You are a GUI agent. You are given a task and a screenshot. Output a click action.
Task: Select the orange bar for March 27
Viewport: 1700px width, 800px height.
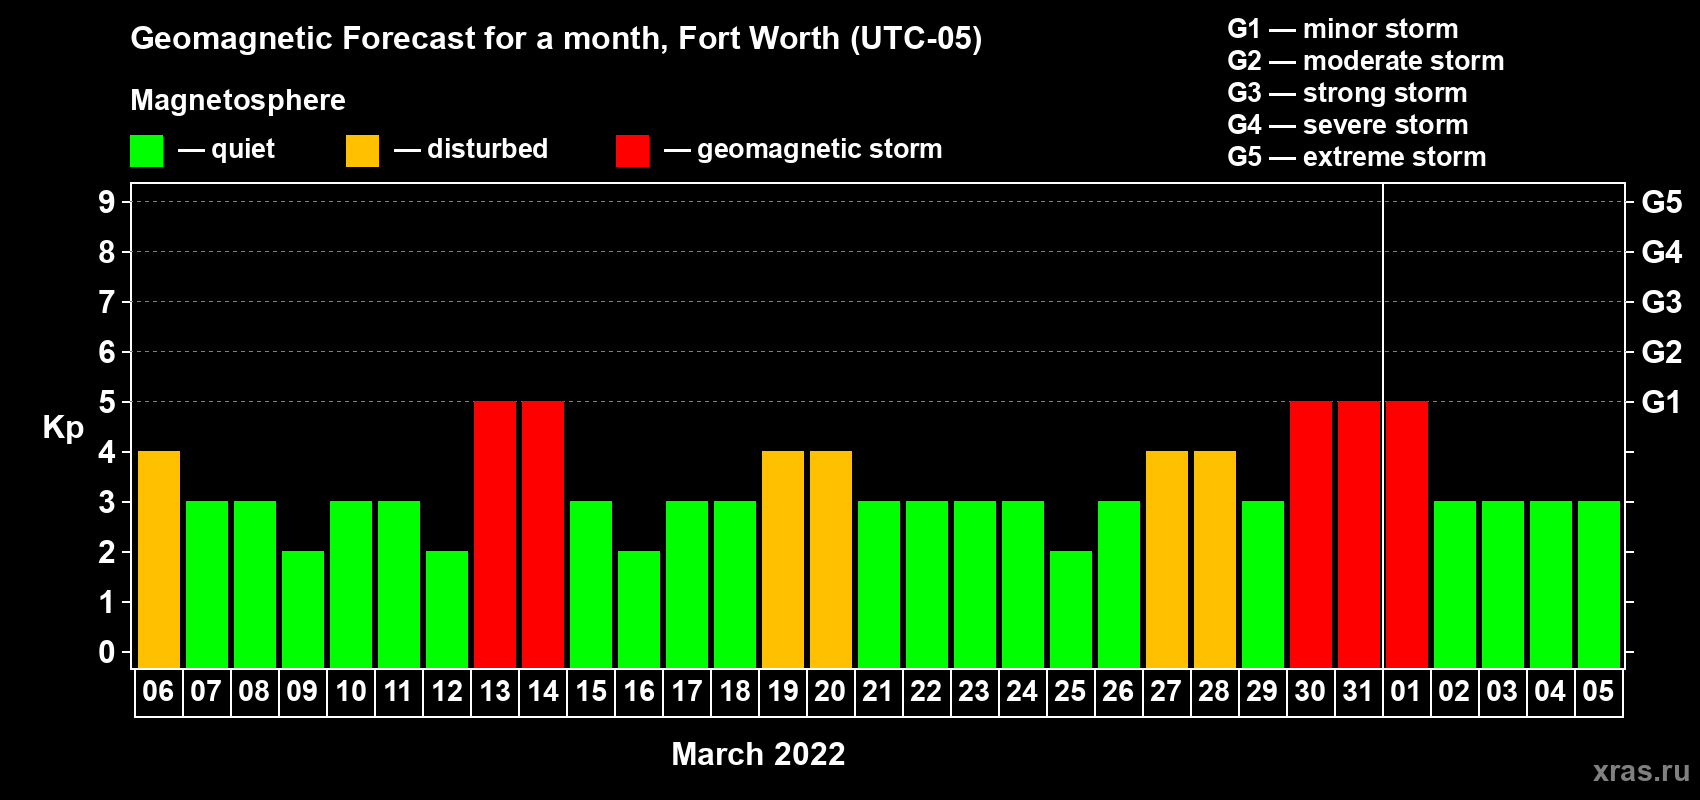pyautogui.click(x=1167, y=560)
